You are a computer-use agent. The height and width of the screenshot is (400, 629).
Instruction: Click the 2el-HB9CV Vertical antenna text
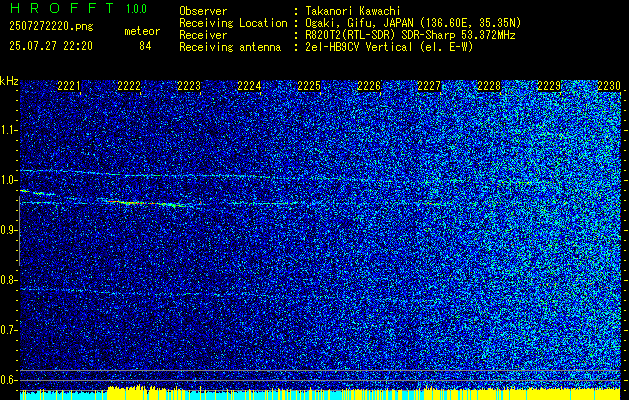[389, 47]
